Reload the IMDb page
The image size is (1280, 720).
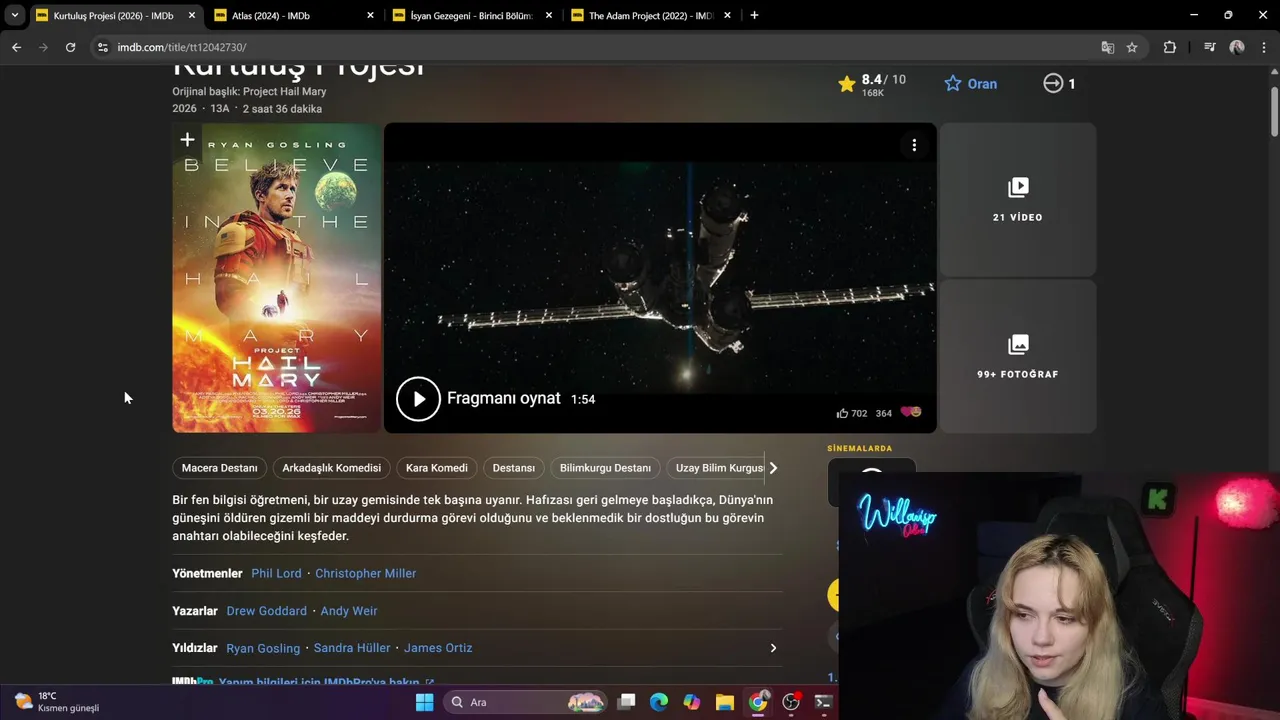(70, 47)
